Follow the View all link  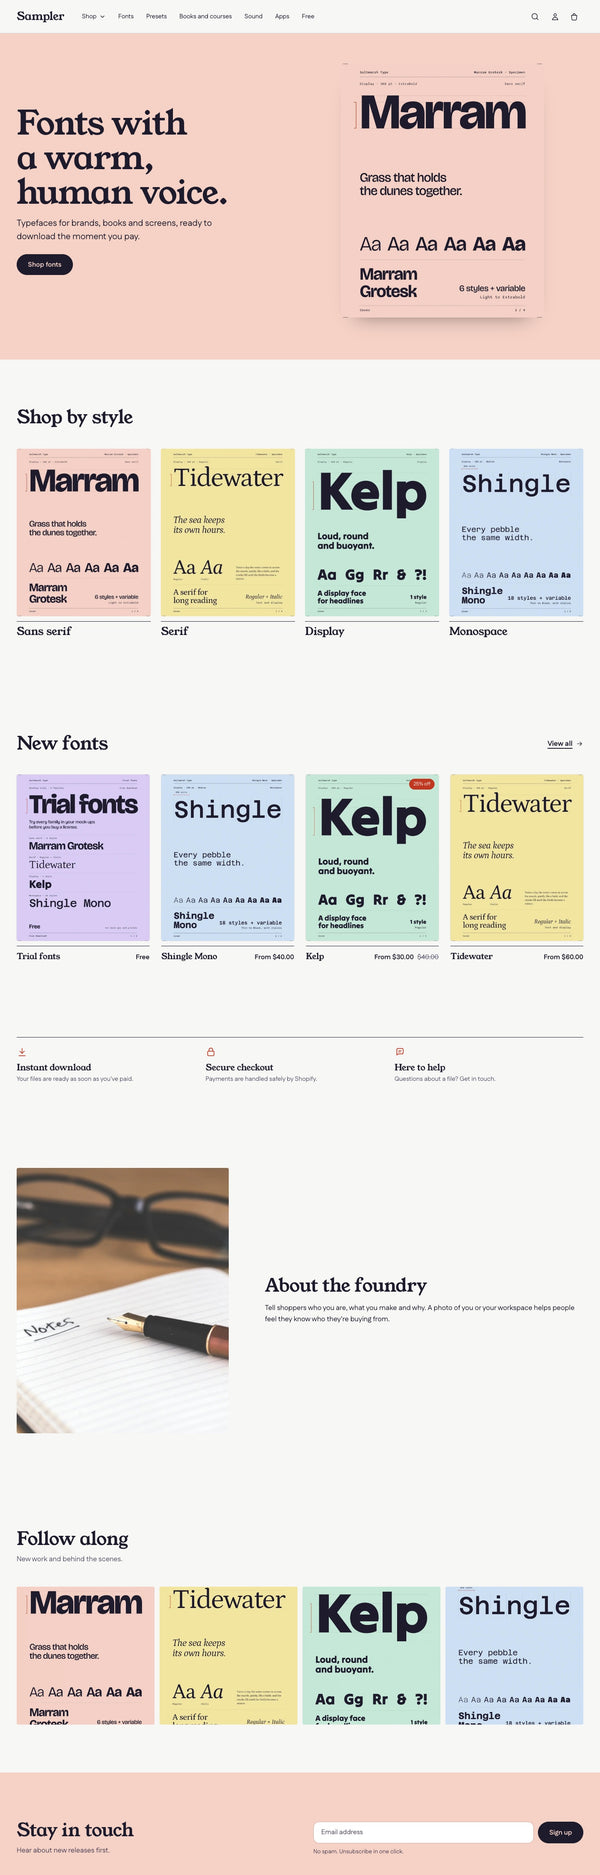(560, 744)
